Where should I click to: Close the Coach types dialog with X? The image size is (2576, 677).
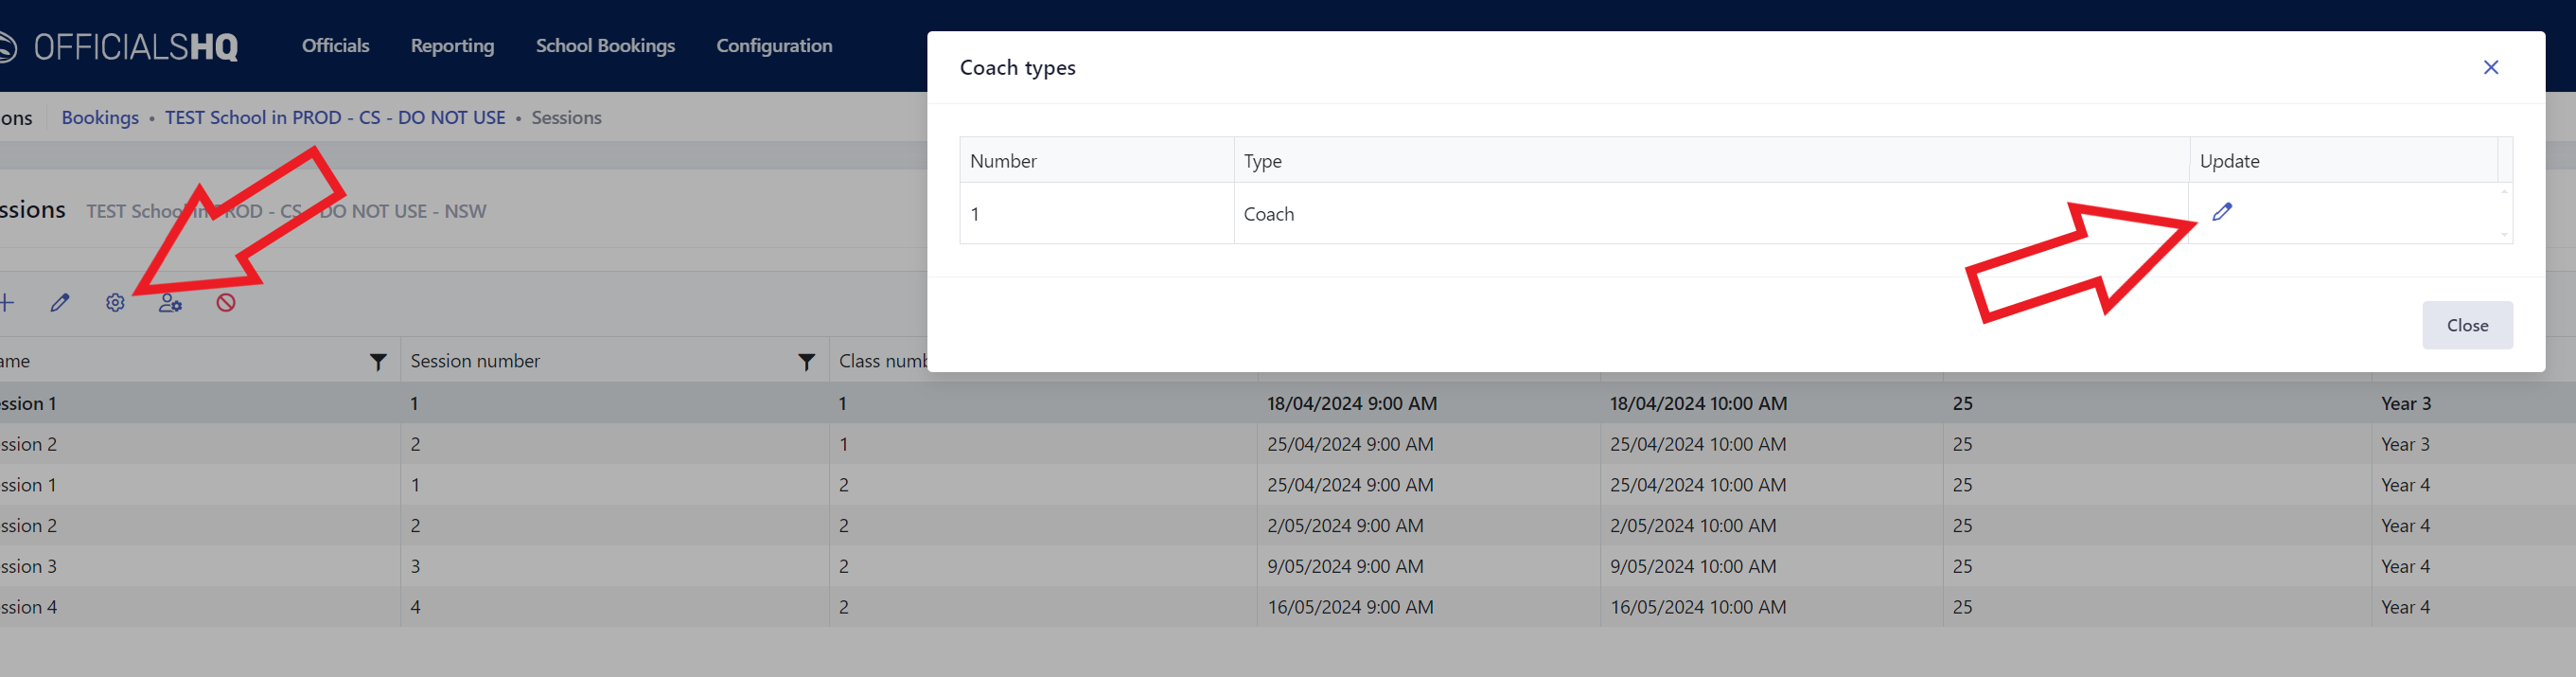coord(2491,67)
